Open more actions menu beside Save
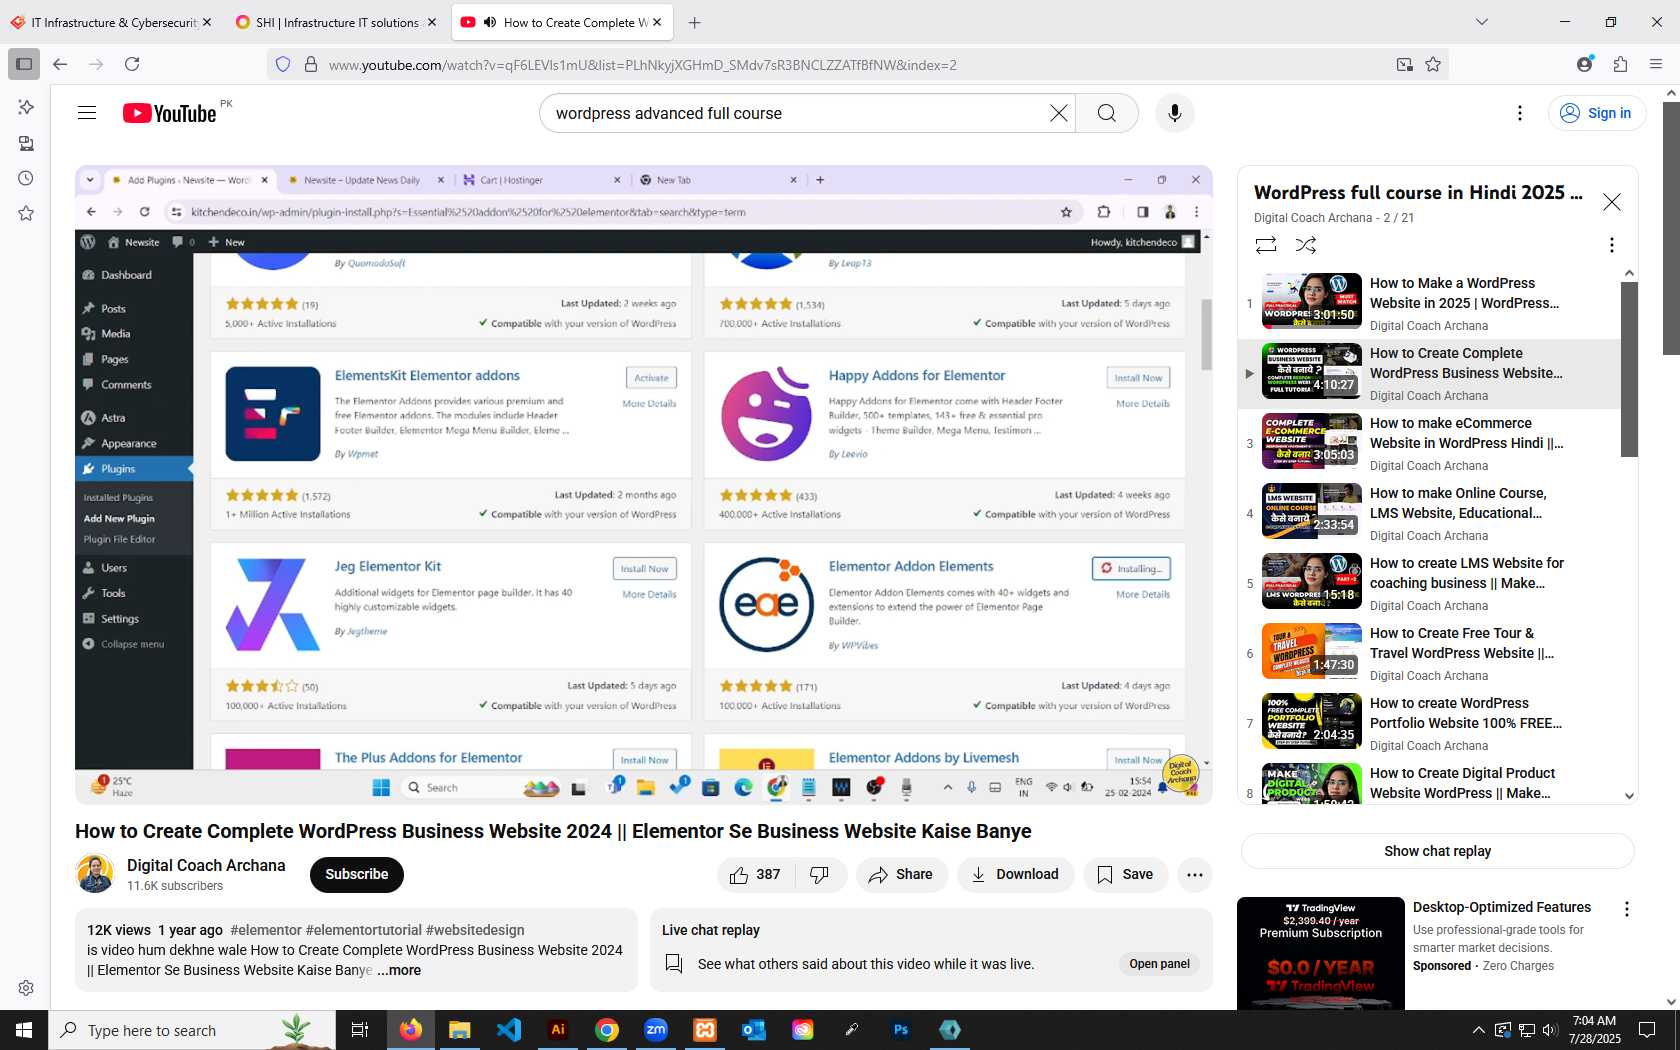Image resolution: width=1680 pixels, height=1050 pixels. pos(1195,875)
